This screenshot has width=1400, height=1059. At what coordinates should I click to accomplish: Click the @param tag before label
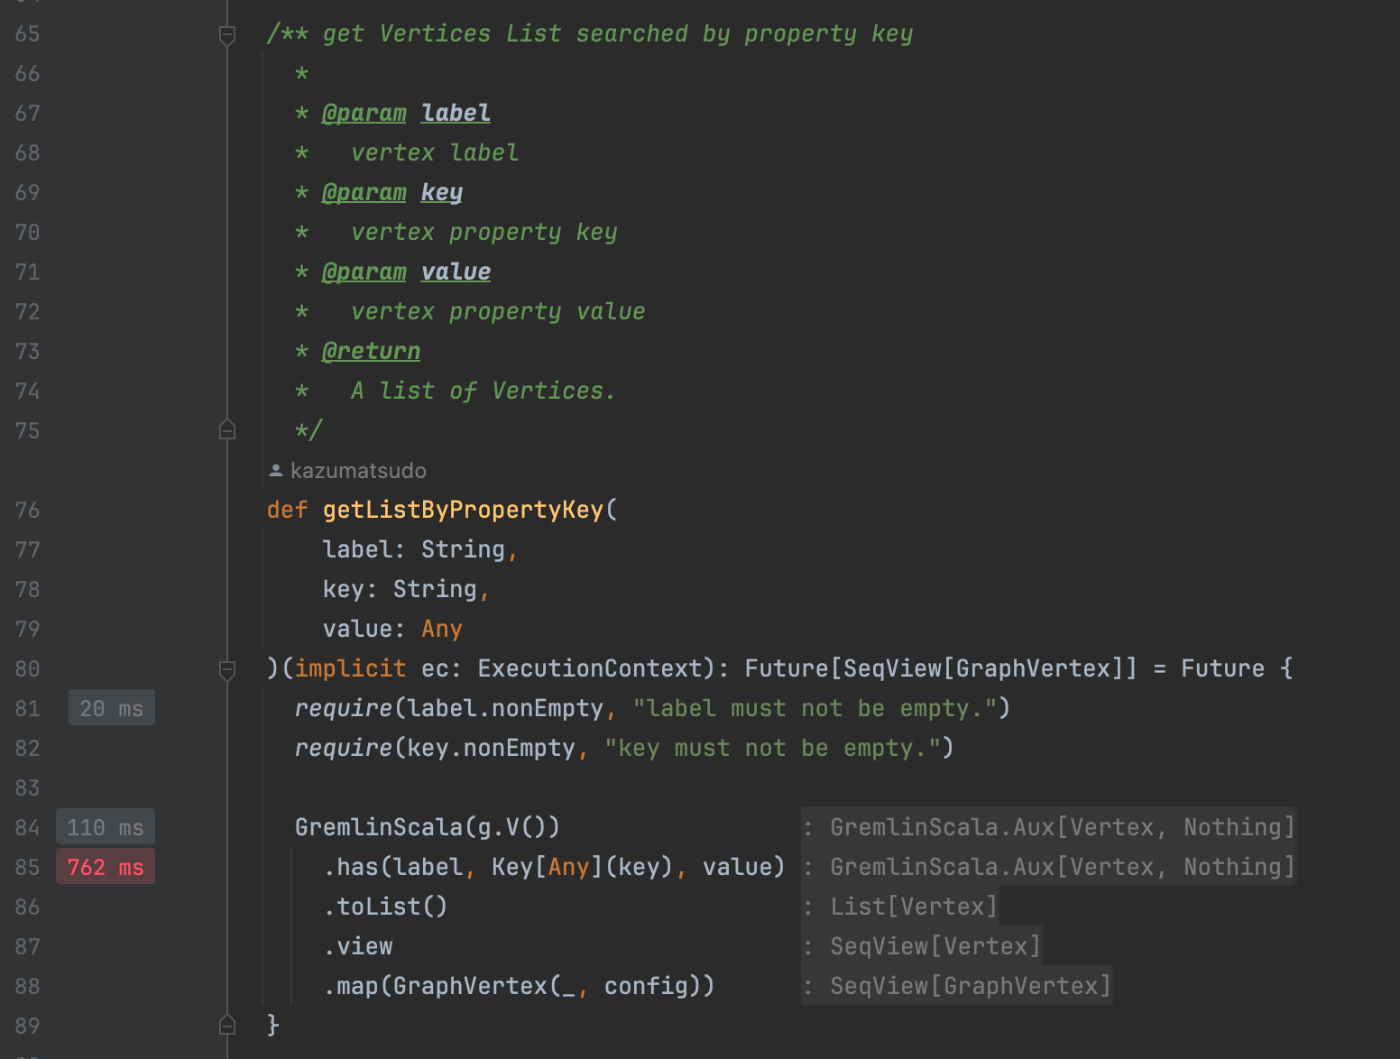[x=364, y=113]
